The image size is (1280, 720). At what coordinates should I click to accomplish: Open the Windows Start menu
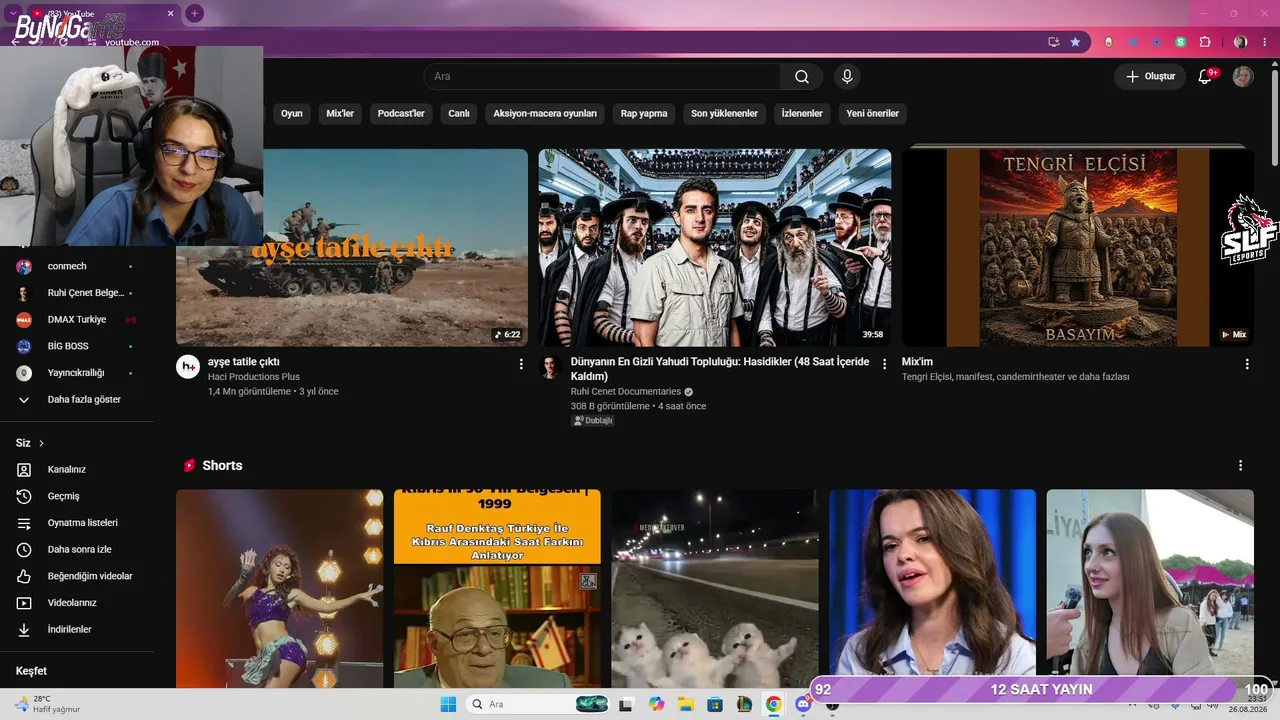447,704
